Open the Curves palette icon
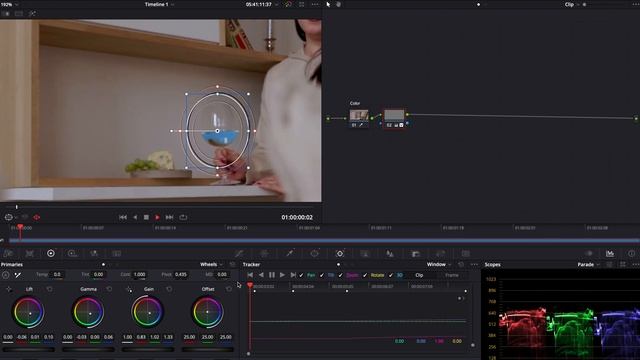640x360 pixels. [239, 253]
